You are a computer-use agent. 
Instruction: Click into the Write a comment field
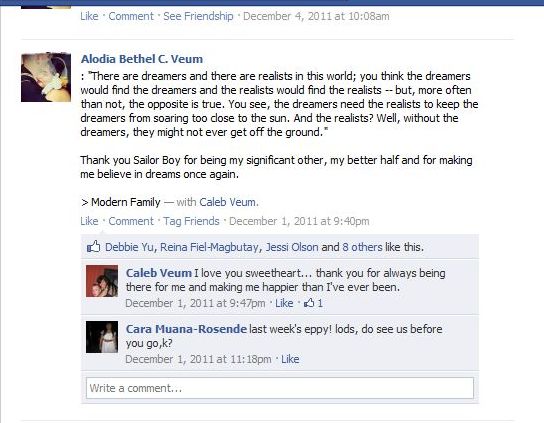280,388
